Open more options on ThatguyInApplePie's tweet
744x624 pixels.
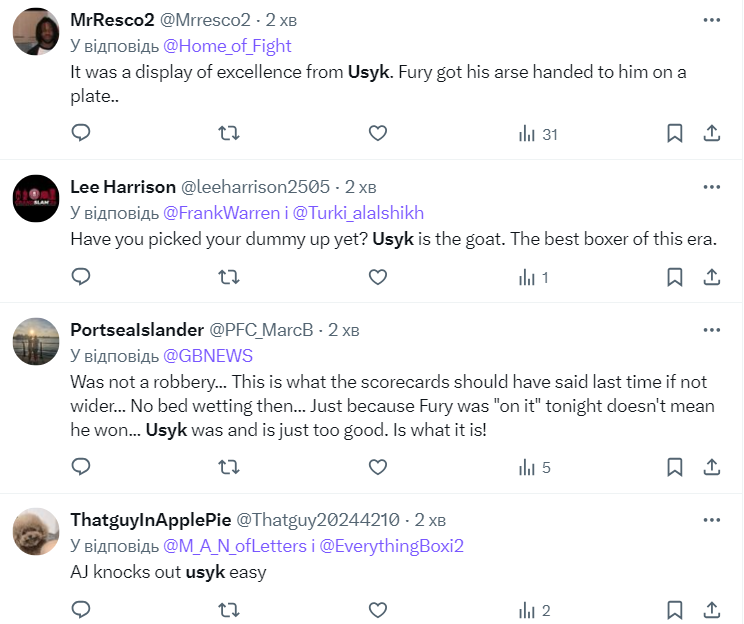point(711,519)
